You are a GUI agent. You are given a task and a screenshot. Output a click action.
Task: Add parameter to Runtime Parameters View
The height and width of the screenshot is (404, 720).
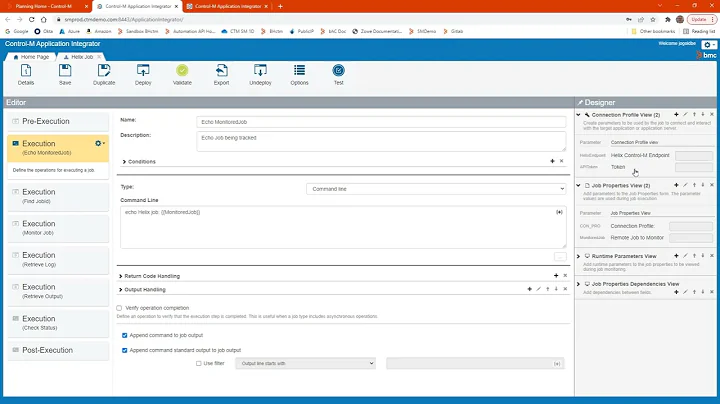pos(676,256)
